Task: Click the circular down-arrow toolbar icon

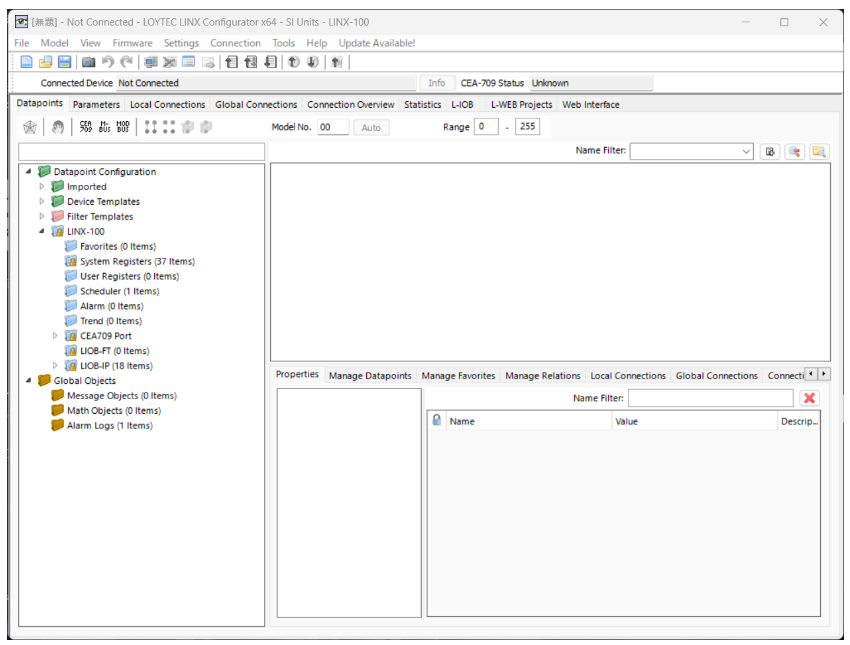Action: click(x=312, y=62)
